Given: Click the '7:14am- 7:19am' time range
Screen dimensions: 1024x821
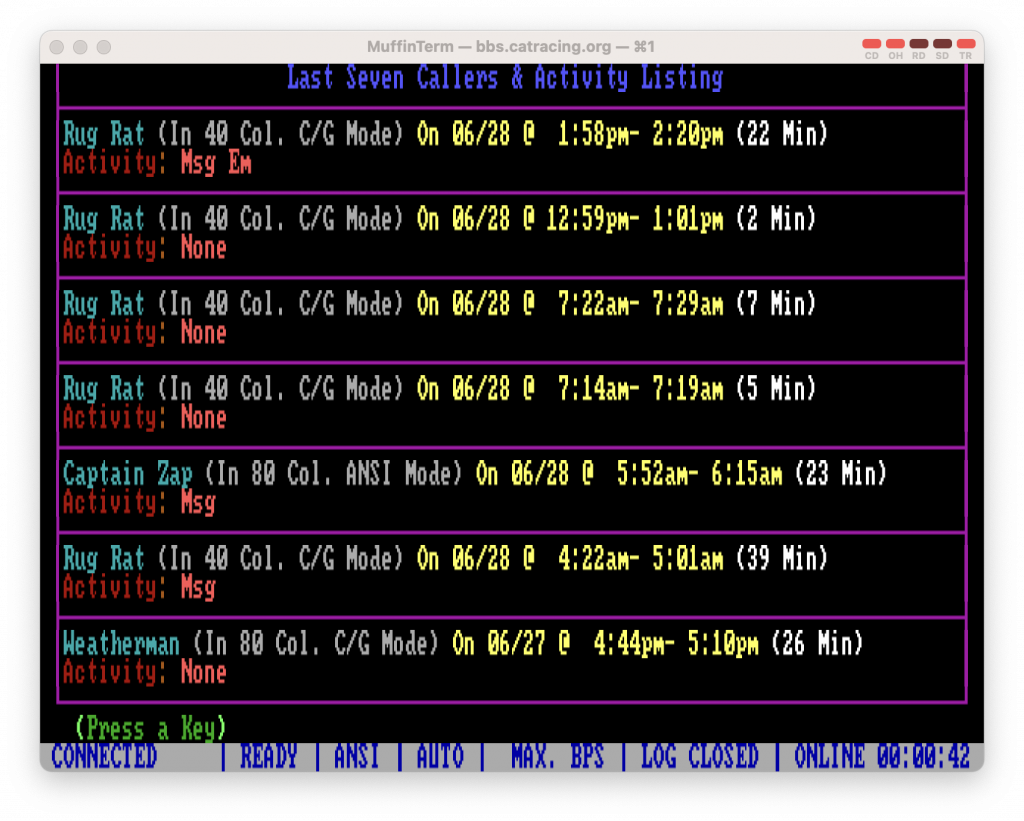Looking at the screenshot, I should tap(641, 389).
